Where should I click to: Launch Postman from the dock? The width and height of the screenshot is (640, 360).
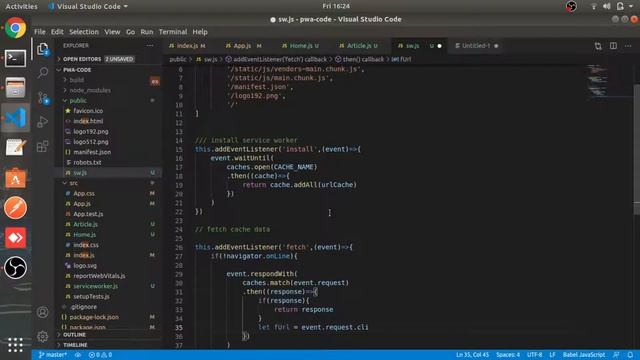[x=16, y=208]
